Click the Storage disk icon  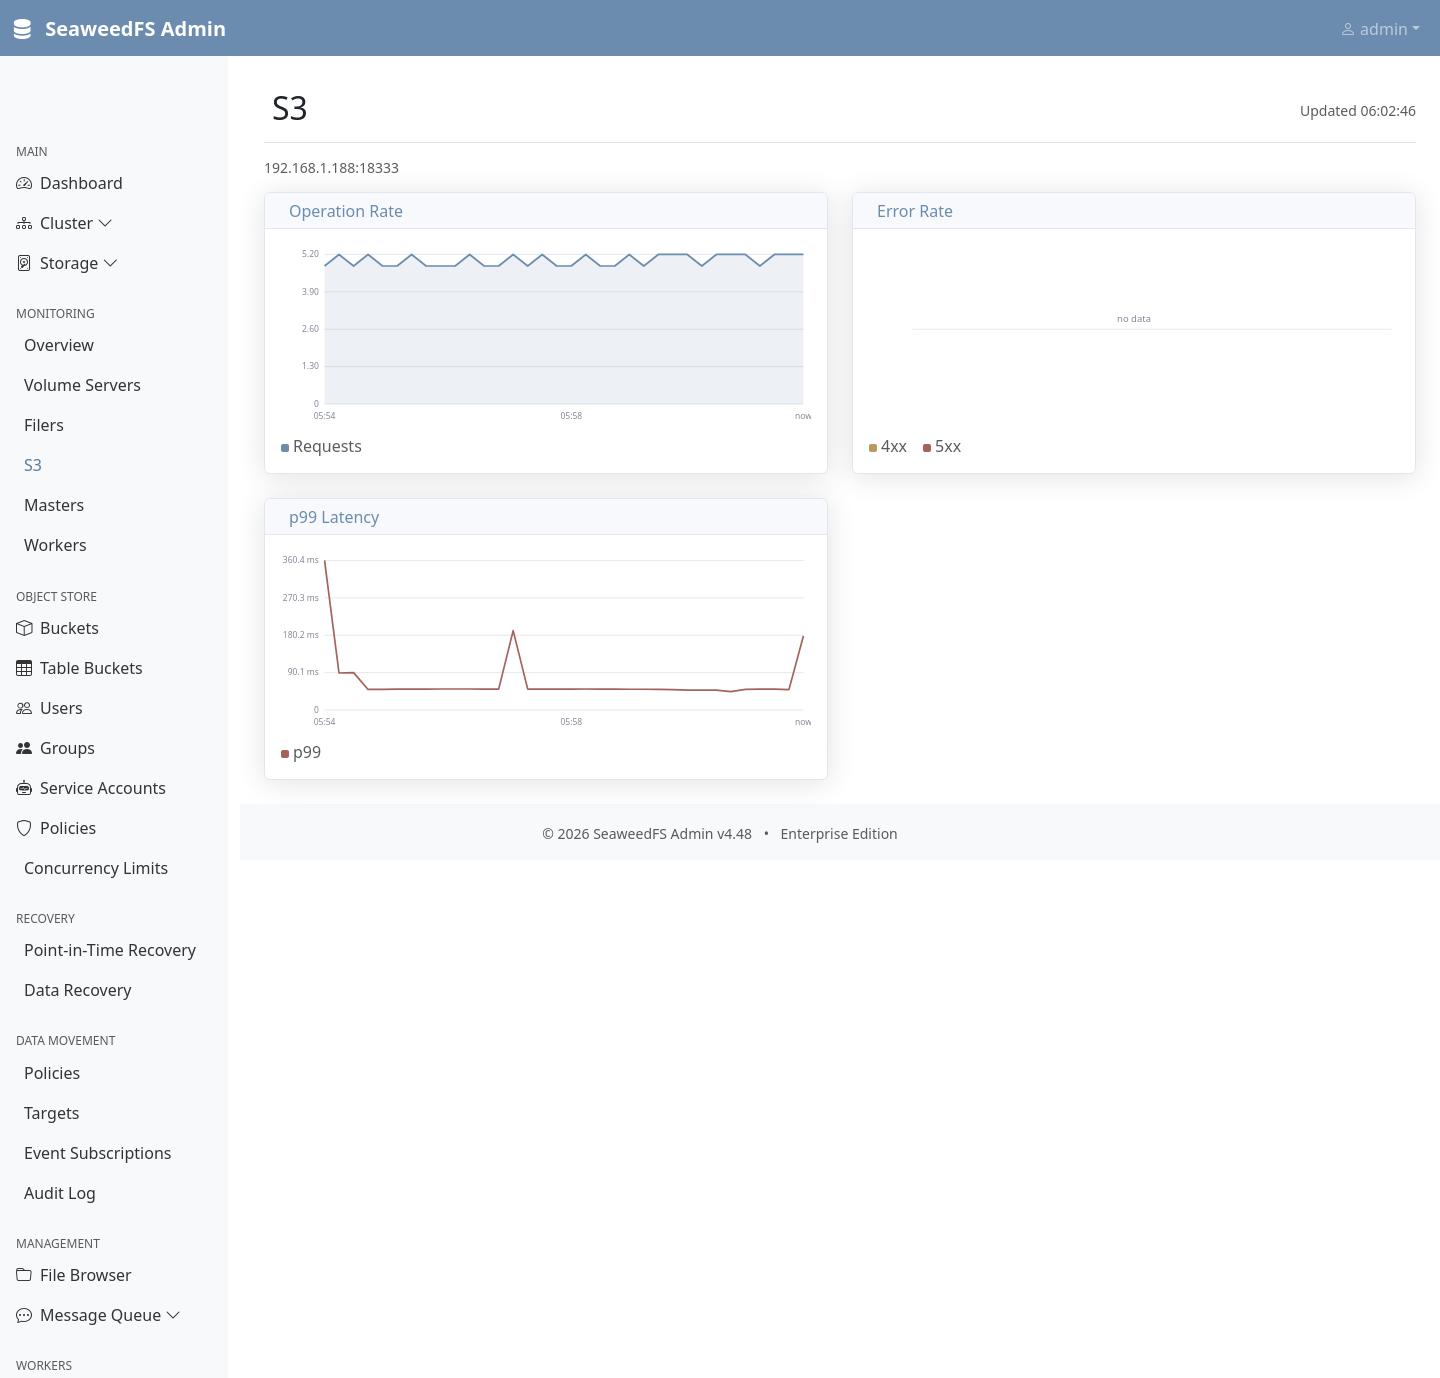coord(24,263)
